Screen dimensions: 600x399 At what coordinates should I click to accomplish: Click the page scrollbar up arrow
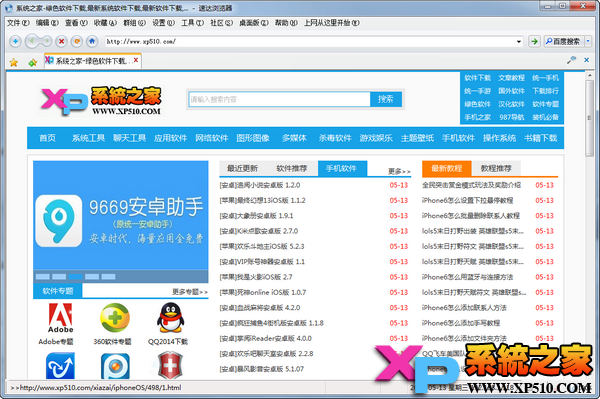point(589,75)
